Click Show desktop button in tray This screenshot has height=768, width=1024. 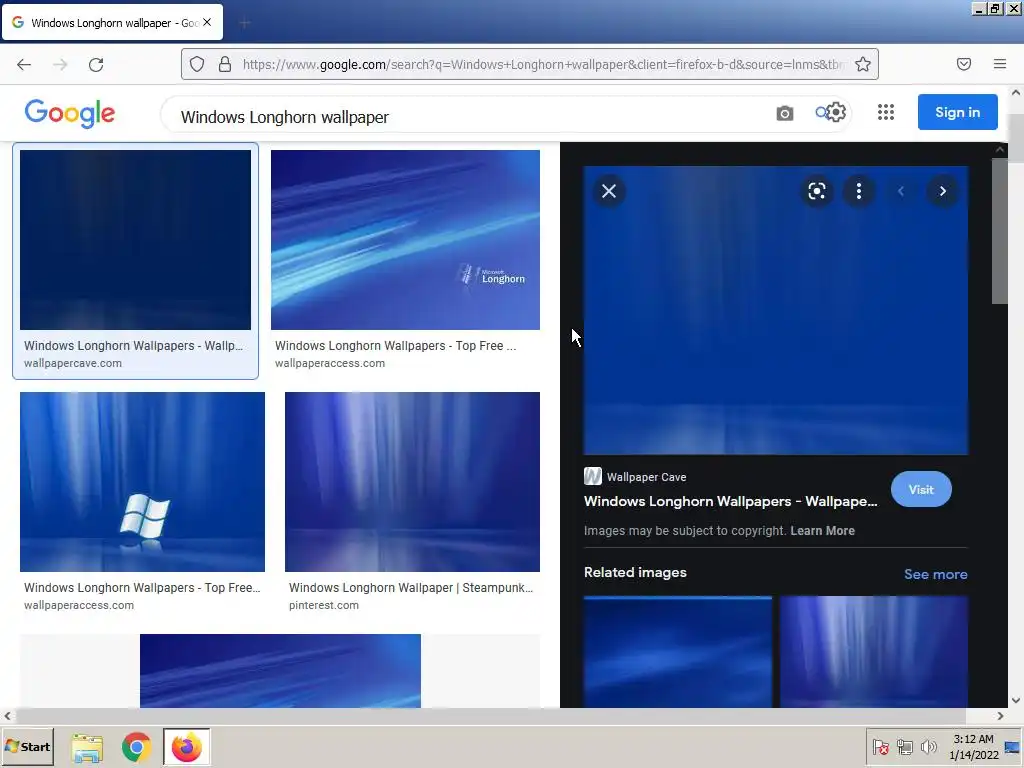[1013, 746]
